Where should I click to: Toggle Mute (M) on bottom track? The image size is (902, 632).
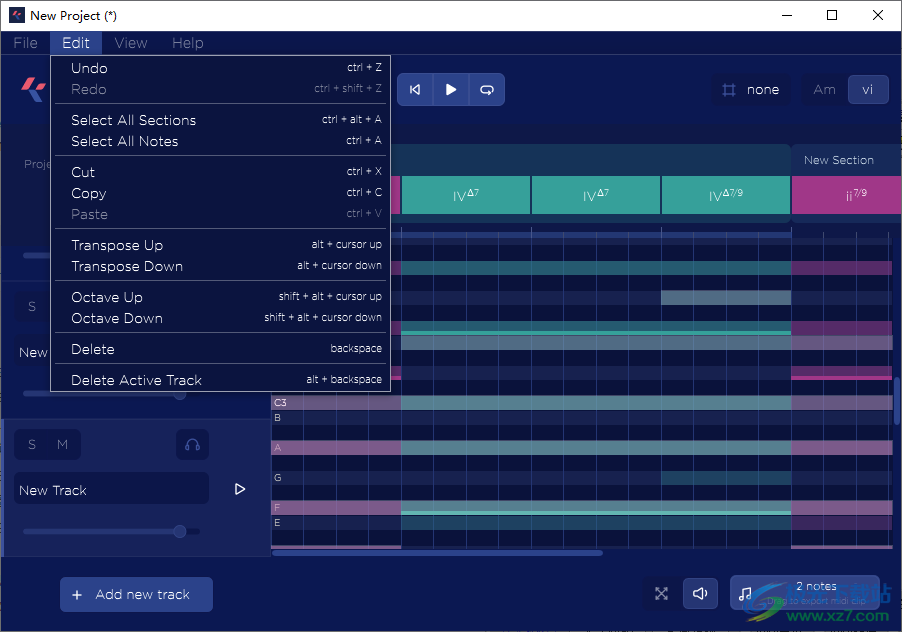coord(62,445)
